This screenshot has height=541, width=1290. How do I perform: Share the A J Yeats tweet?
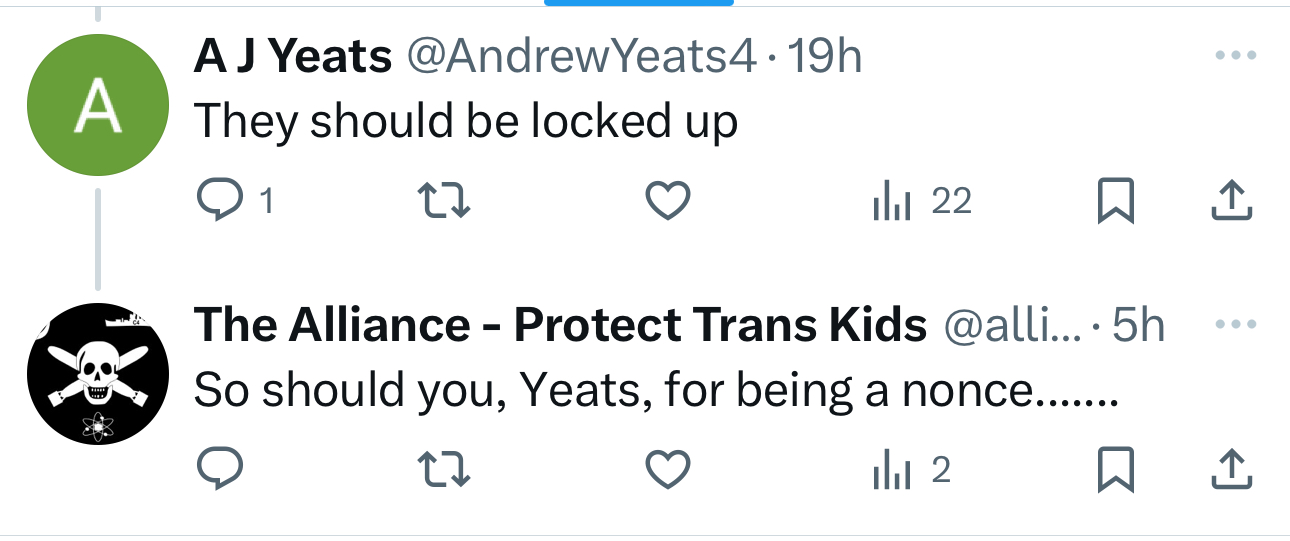click(x=1231, y=203)
